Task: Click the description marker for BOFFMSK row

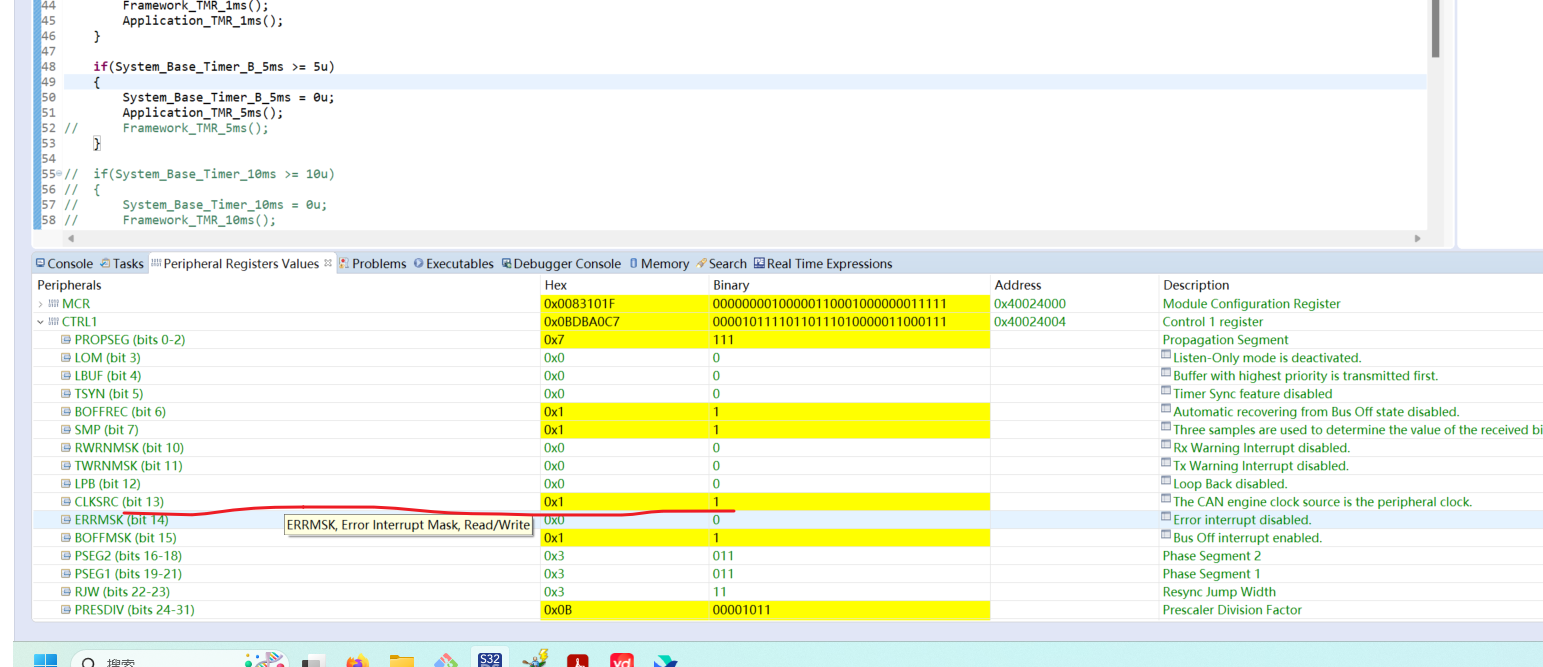Action: point(1166,536)
